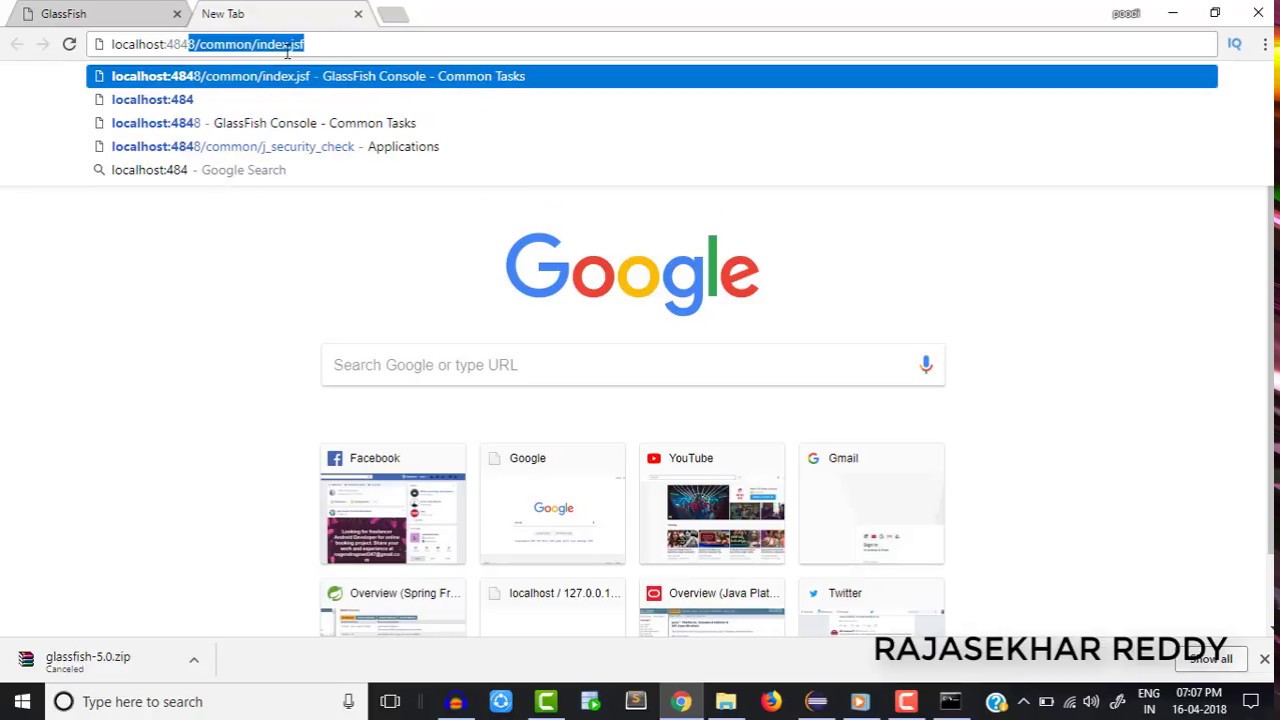The height and width of the screenshot is (720, 1280).
Task: Open Eclipse from the taskbar
Action: 816,702
